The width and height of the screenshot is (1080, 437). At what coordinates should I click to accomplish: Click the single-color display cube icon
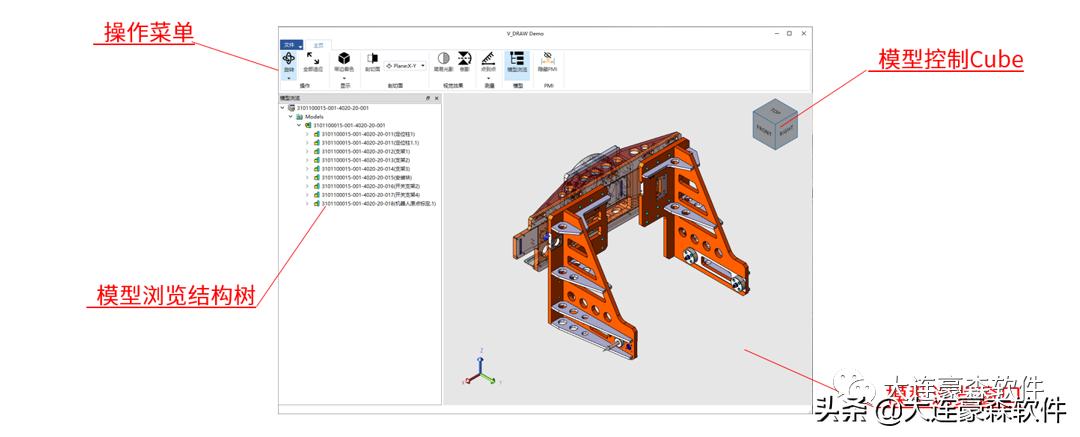[x=344, y=59]
